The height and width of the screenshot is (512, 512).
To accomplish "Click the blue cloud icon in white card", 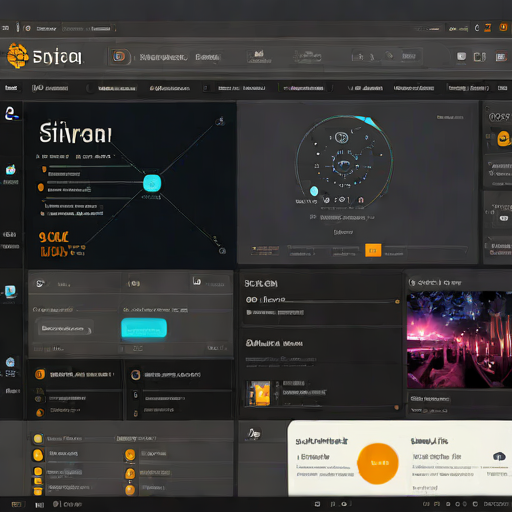I will coord(499,456).
